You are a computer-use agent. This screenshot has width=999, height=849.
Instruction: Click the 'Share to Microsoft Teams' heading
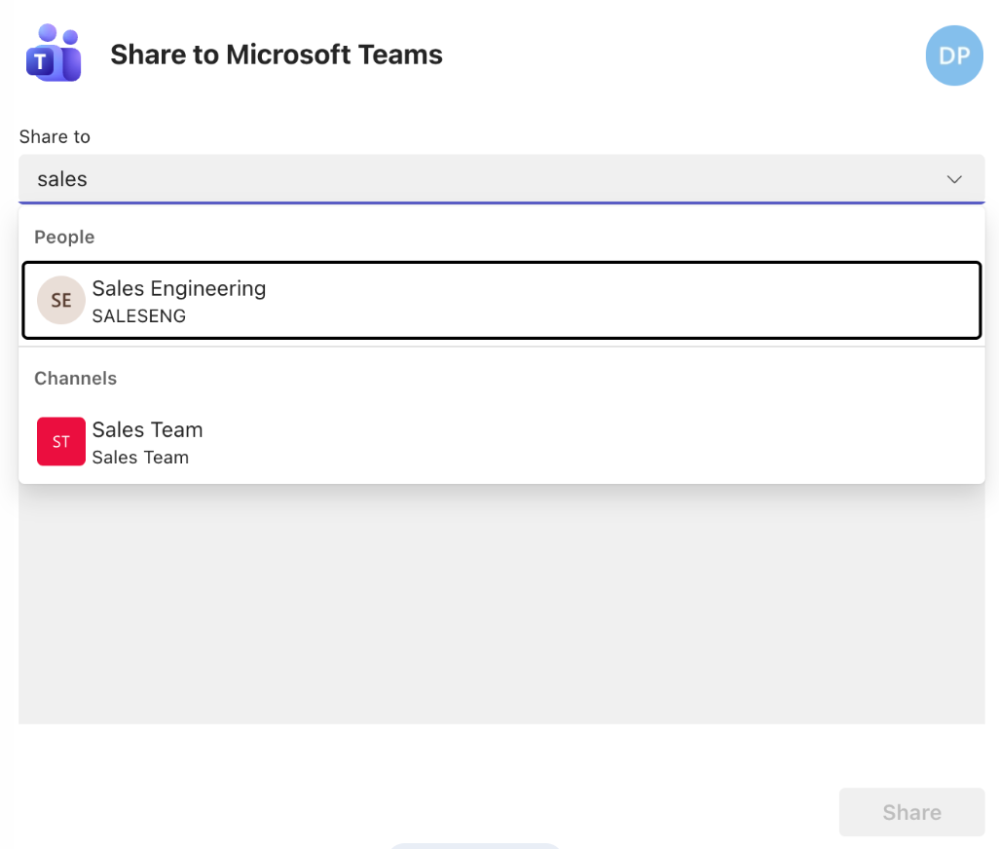pos(277,55)
